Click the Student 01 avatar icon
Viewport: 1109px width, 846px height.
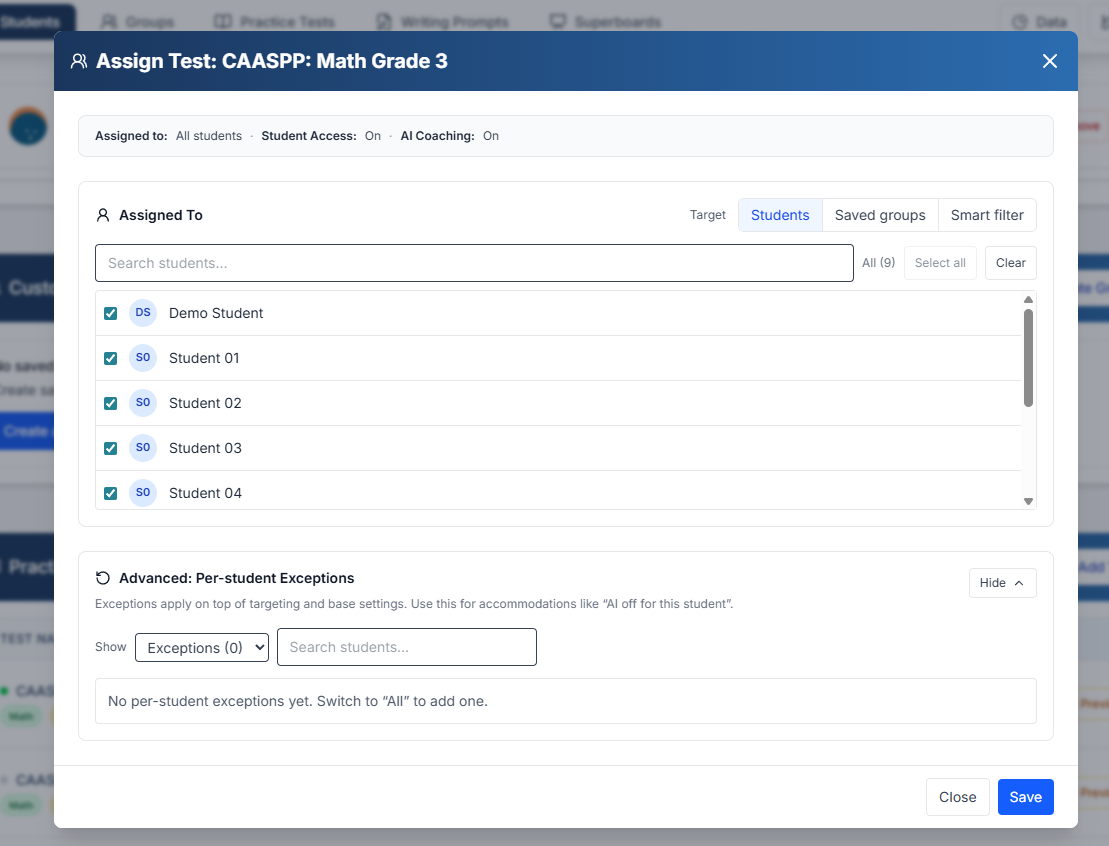pyautogui.click(x=143, y=358)
